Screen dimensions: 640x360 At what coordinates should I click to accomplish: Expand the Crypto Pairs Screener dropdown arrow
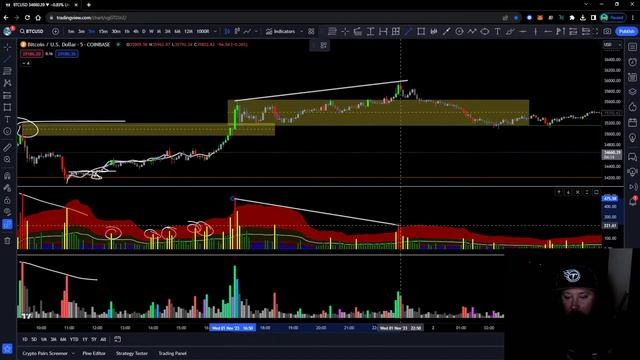(73, 353)
